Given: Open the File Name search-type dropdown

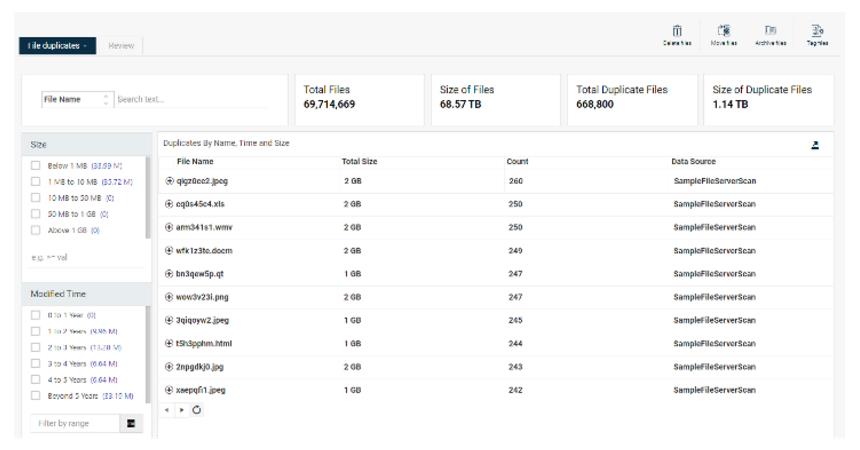Looking at the screenshot, I should [x=76, y=100].
